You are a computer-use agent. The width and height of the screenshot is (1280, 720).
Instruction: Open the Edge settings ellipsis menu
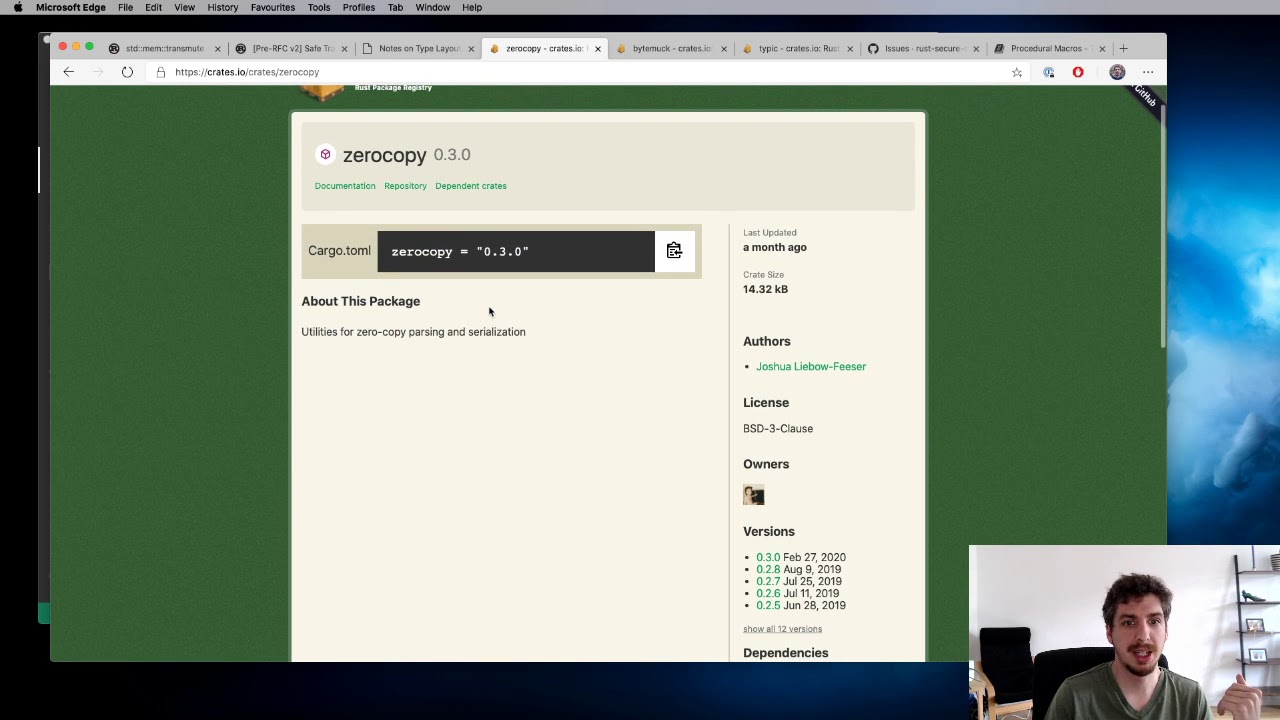(x=1148, y=72)
